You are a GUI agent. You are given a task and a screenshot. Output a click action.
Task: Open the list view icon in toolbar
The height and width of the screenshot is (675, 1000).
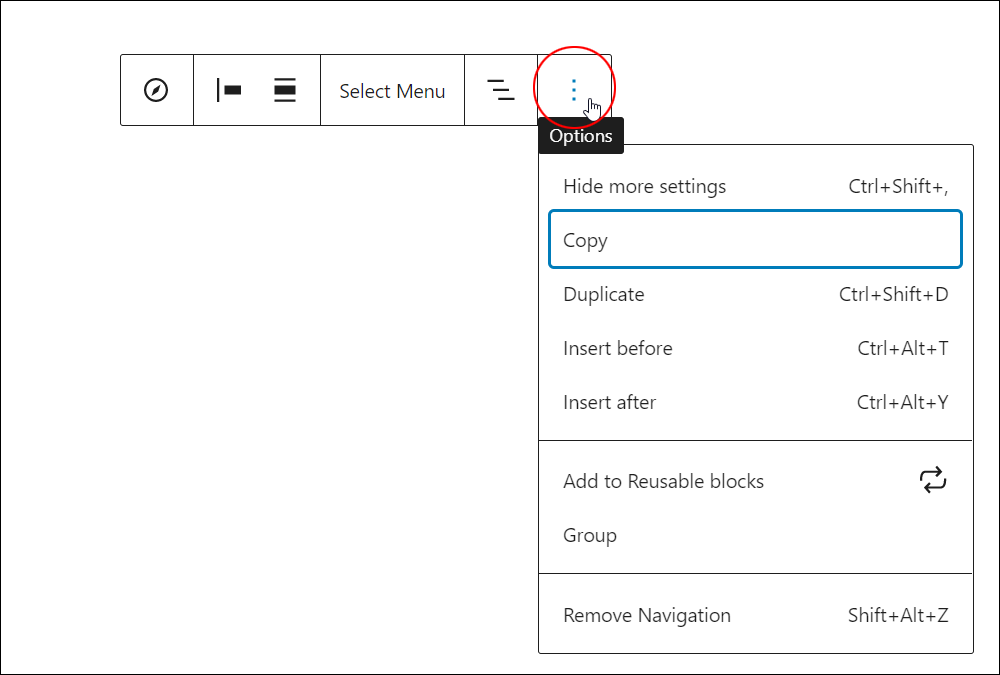(501, 90)
